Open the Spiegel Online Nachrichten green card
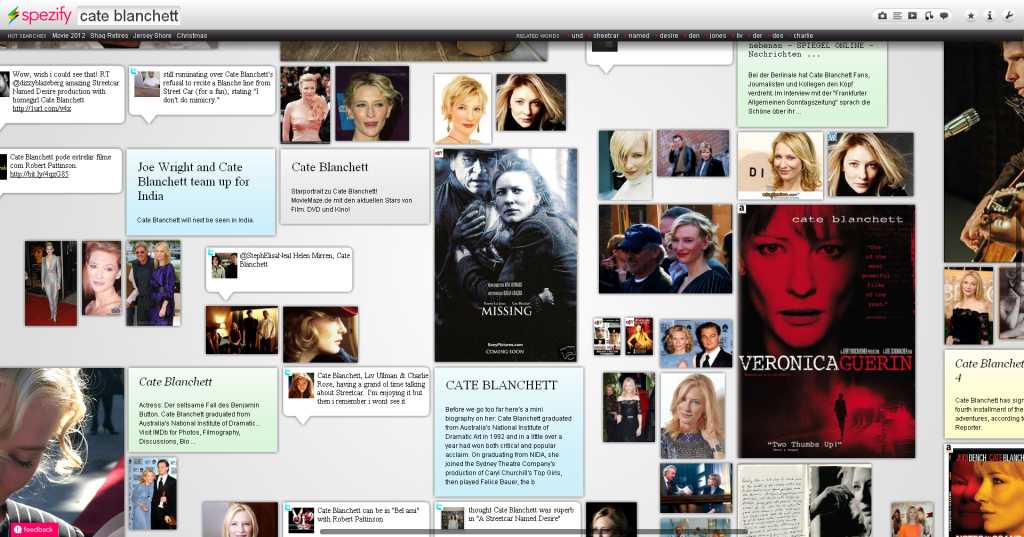This screenshot has width=1024, height=537. point(812,84)
